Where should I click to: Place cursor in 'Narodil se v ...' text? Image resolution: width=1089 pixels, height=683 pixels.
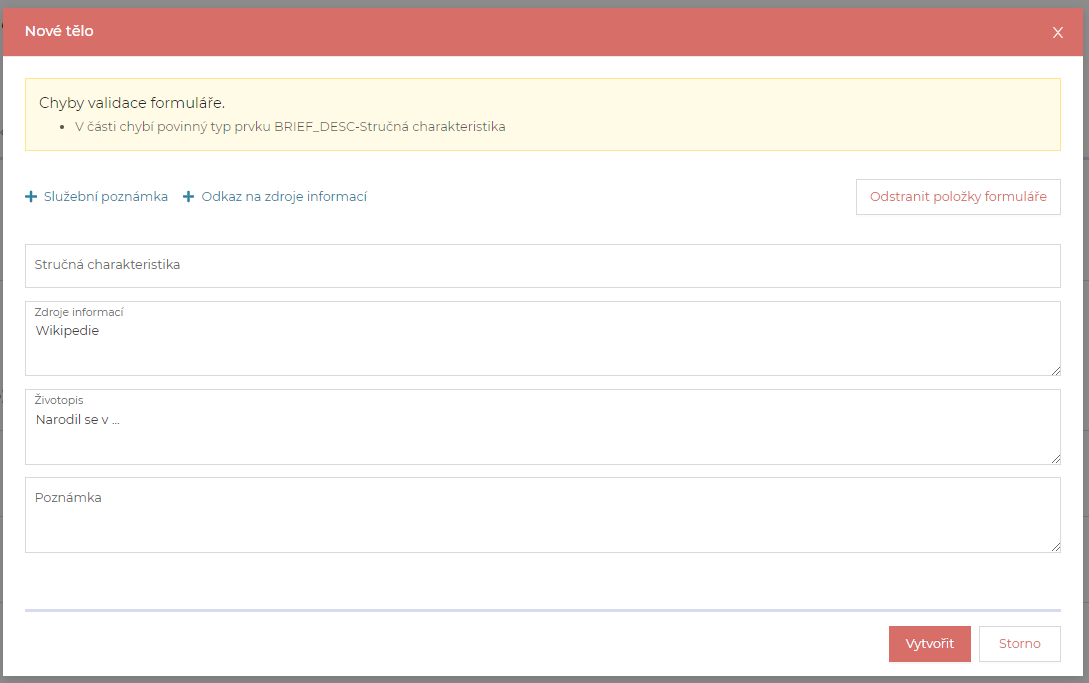pyautogui.click(x=77, y=420)
